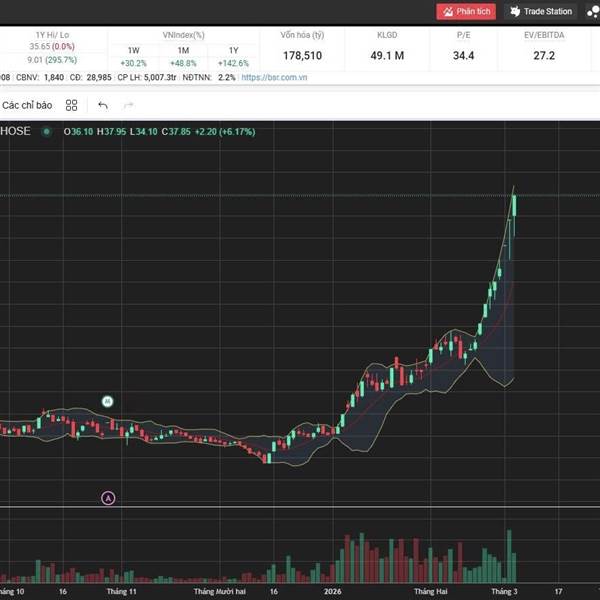The height and width of the screenshot is (600, 600).
Task: Select the P/E value 34.4
Action: tap(463, 56)
